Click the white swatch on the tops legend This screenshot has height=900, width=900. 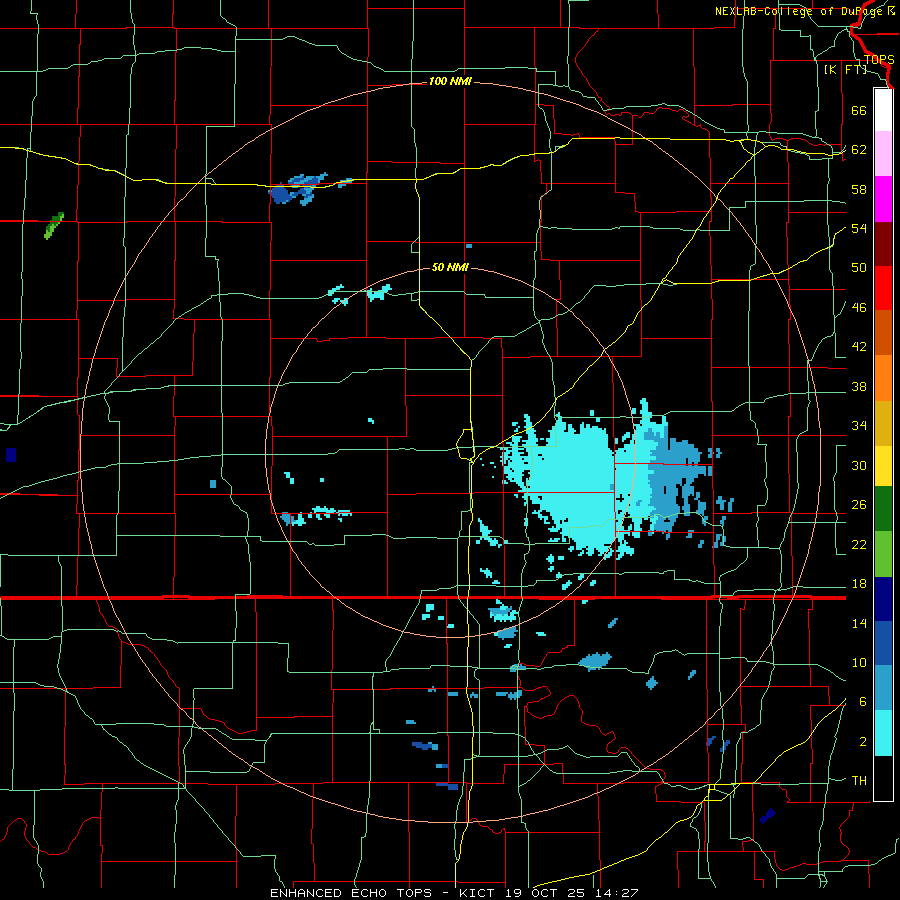point(883,110)
